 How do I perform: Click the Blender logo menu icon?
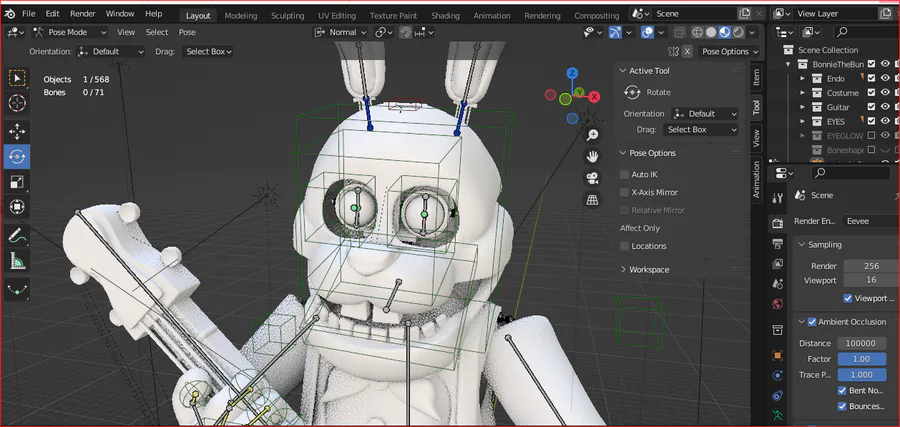tap(10, 14)
